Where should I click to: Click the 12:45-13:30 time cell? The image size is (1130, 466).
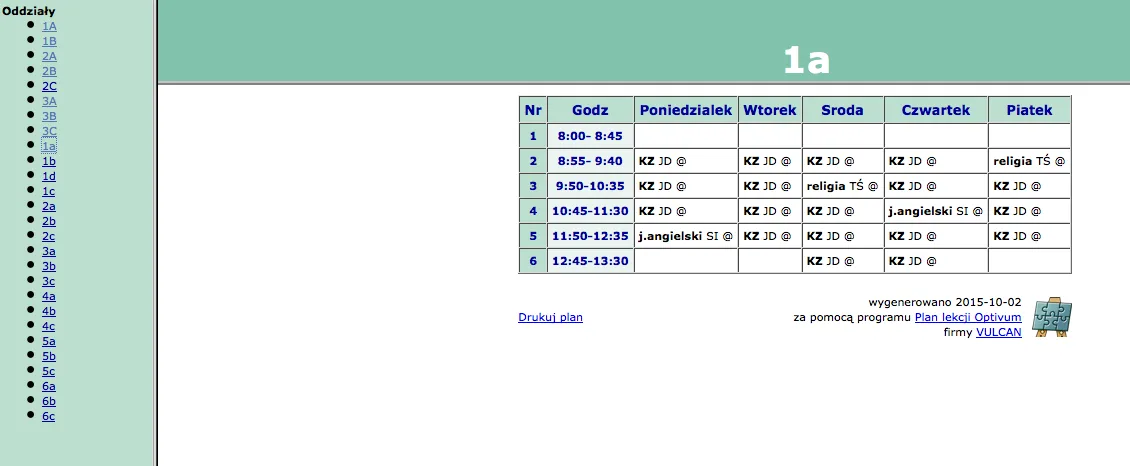(x=590, y=261)
